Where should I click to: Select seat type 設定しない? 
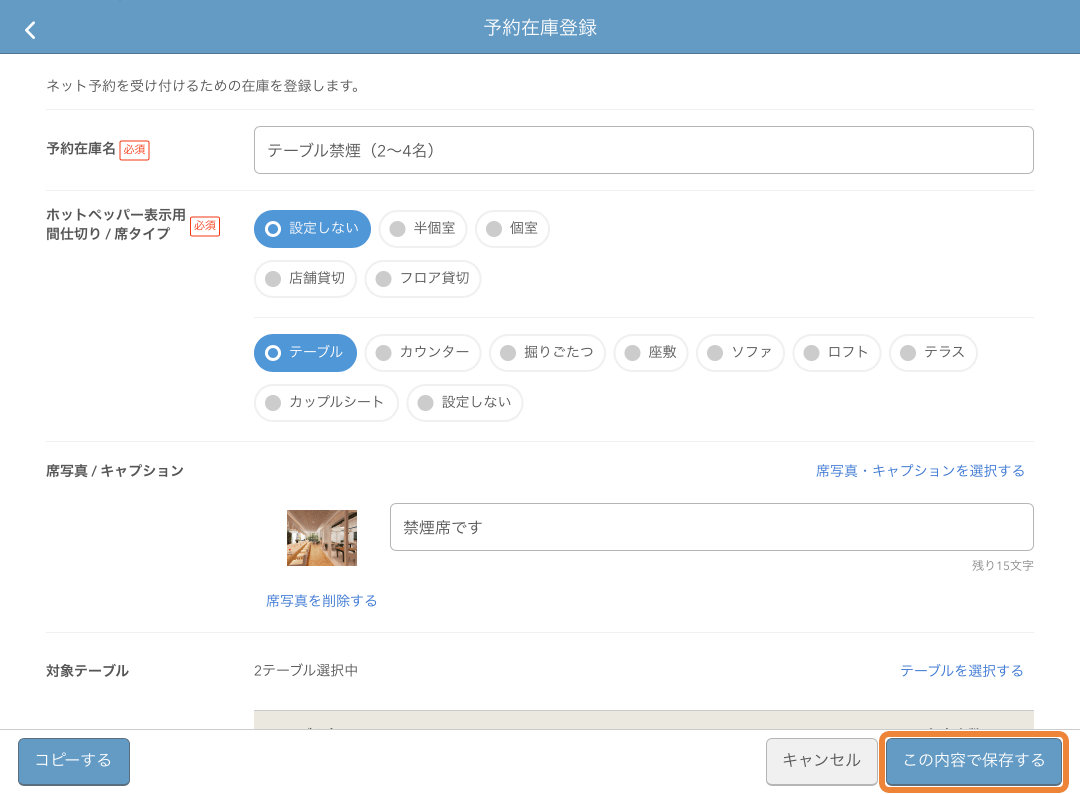[x=465, y=402]
